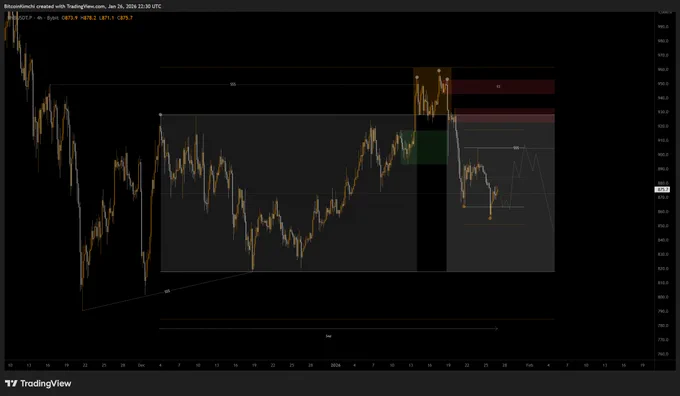Click the Bybit exchange label
The width and height of the screenshot is (680, 396).
click(53, 18)
